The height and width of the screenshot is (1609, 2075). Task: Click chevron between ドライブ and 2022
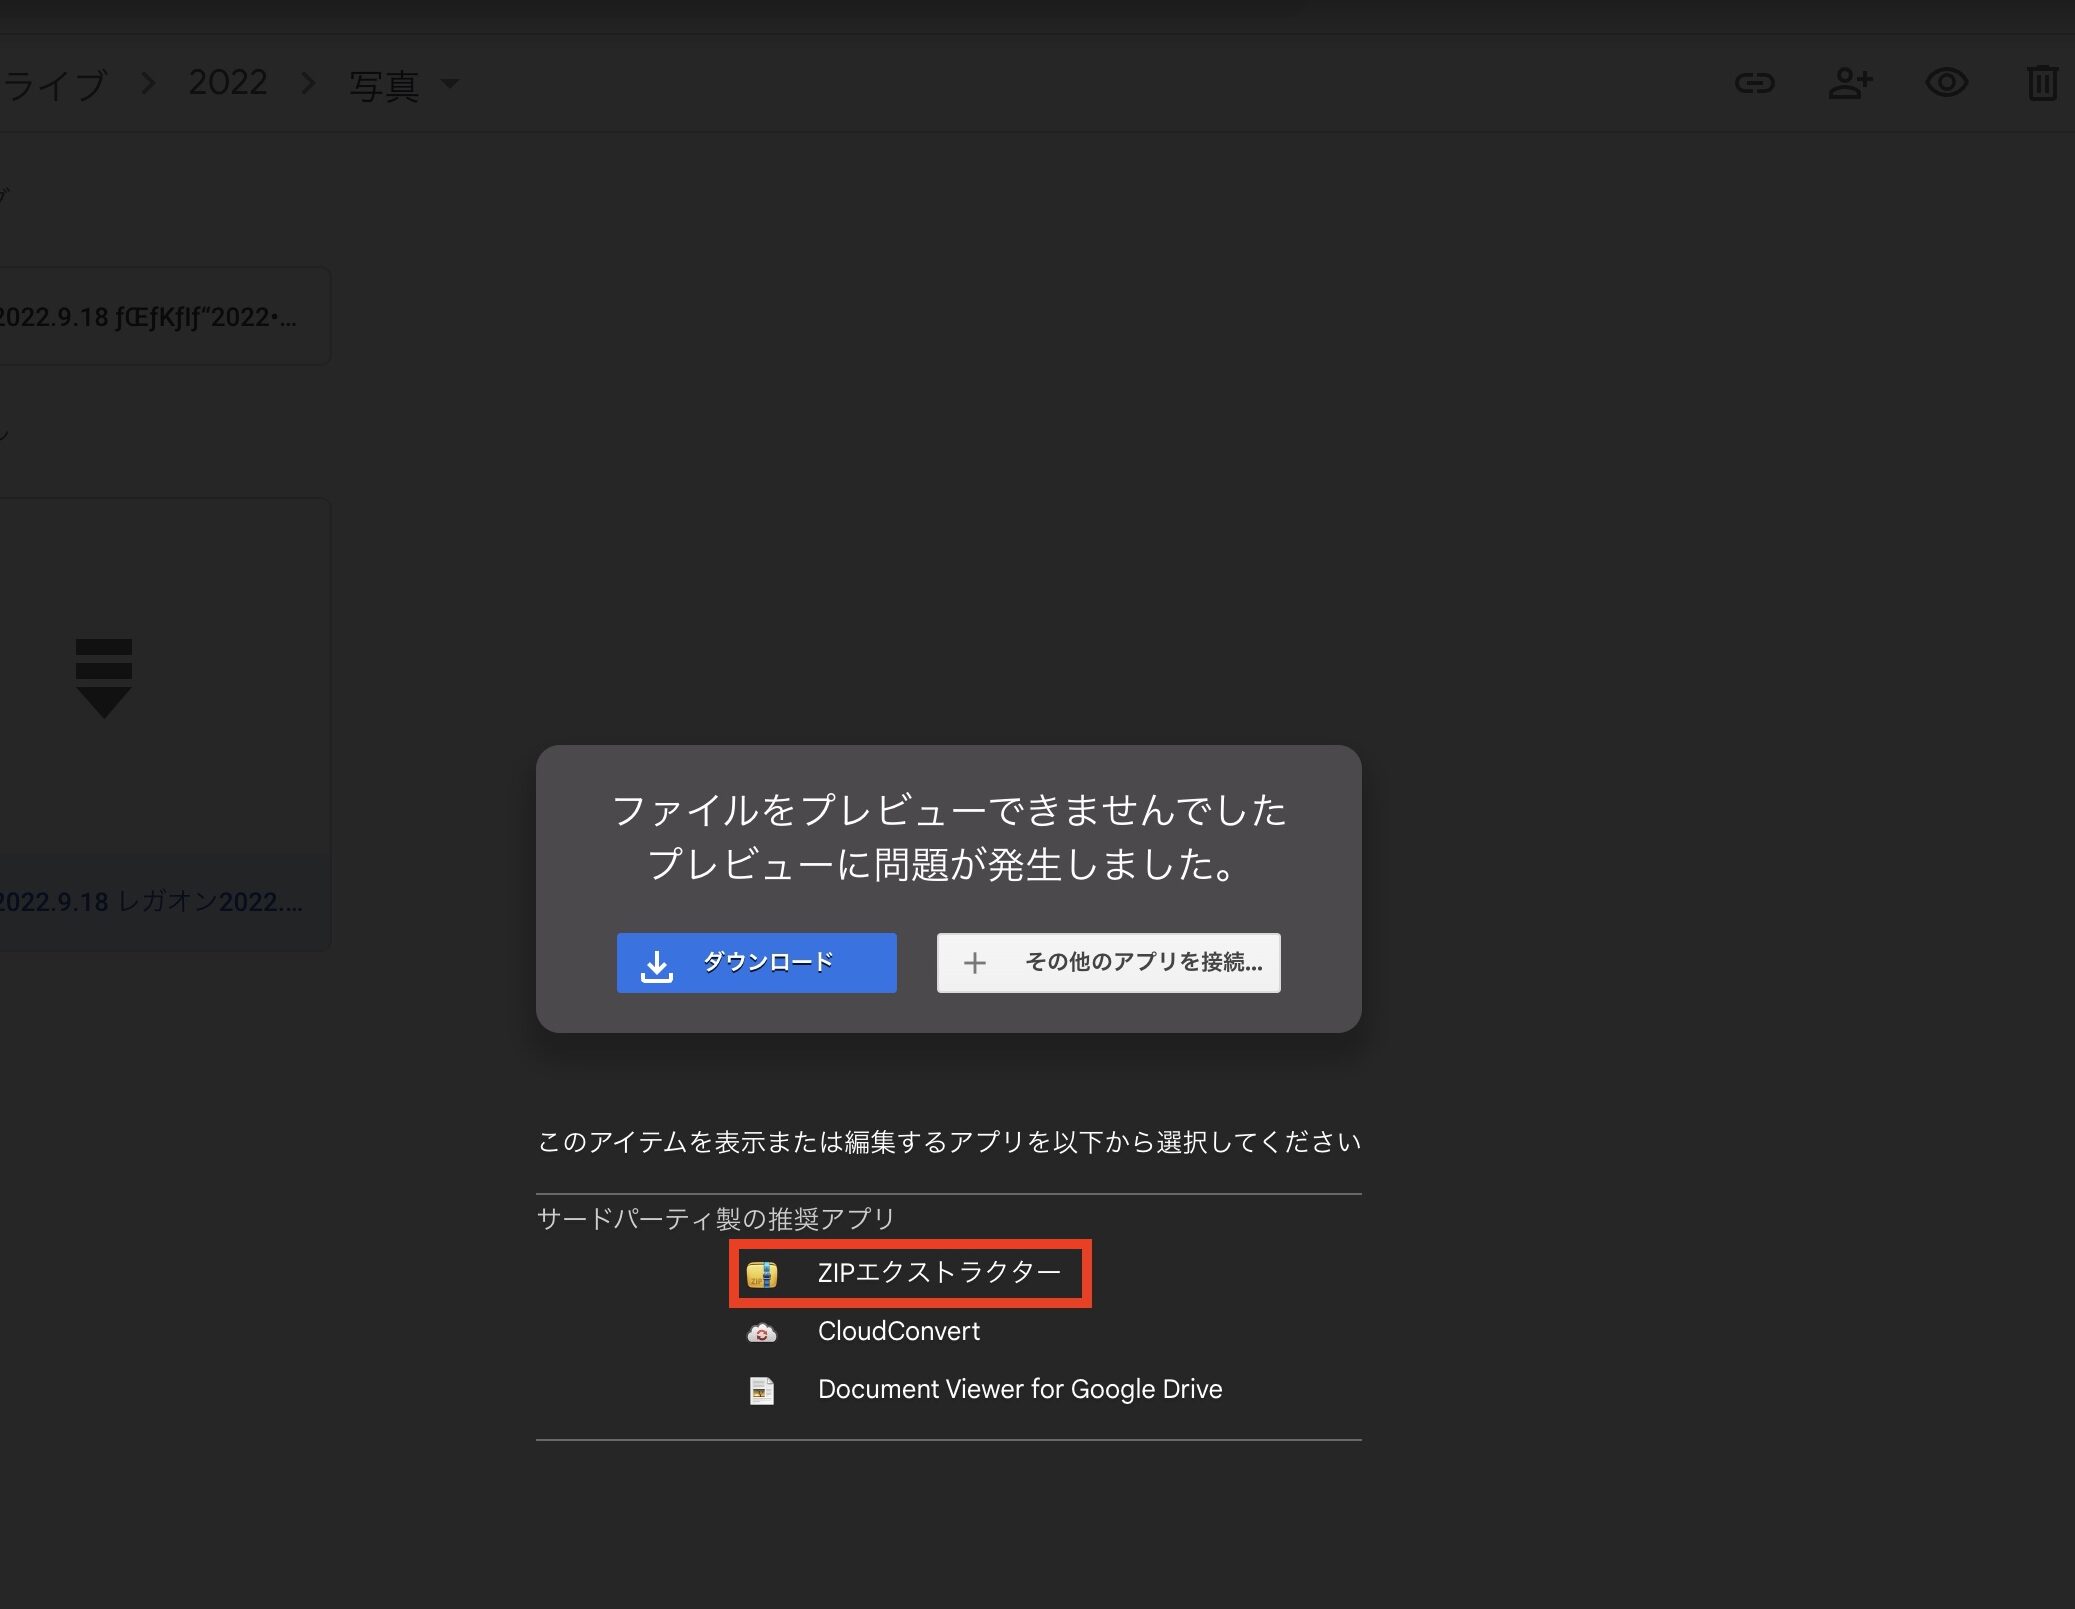coord(148,84)
